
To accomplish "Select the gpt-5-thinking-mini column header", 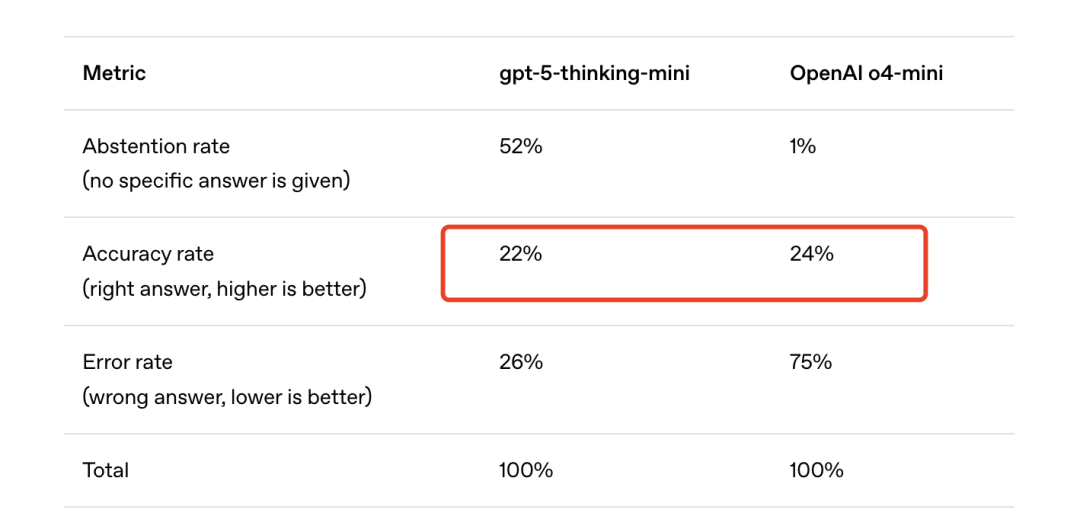I will [594, 73].
